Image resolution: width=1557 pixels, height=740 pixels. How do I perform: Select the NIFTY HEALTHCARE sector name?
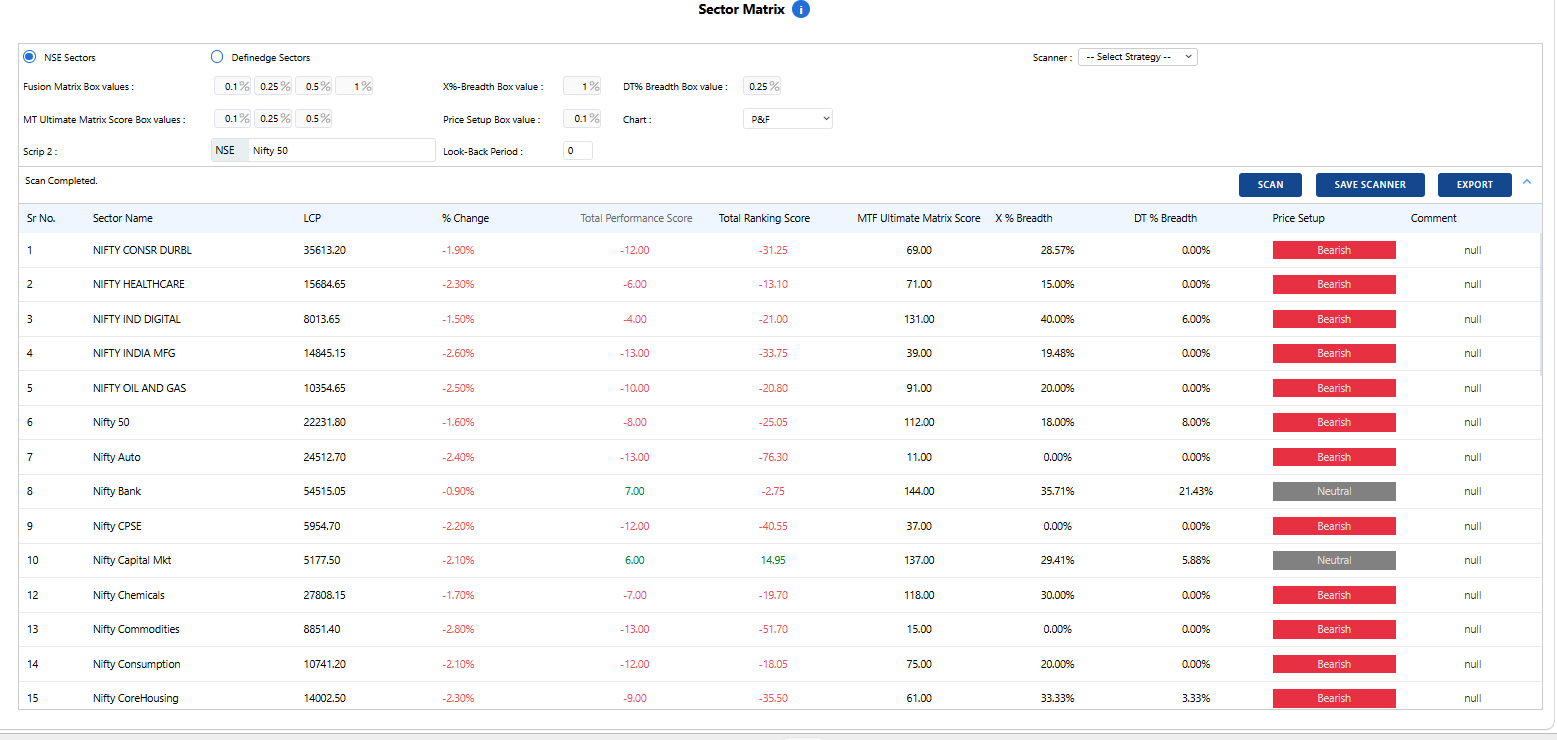point(139,284)
